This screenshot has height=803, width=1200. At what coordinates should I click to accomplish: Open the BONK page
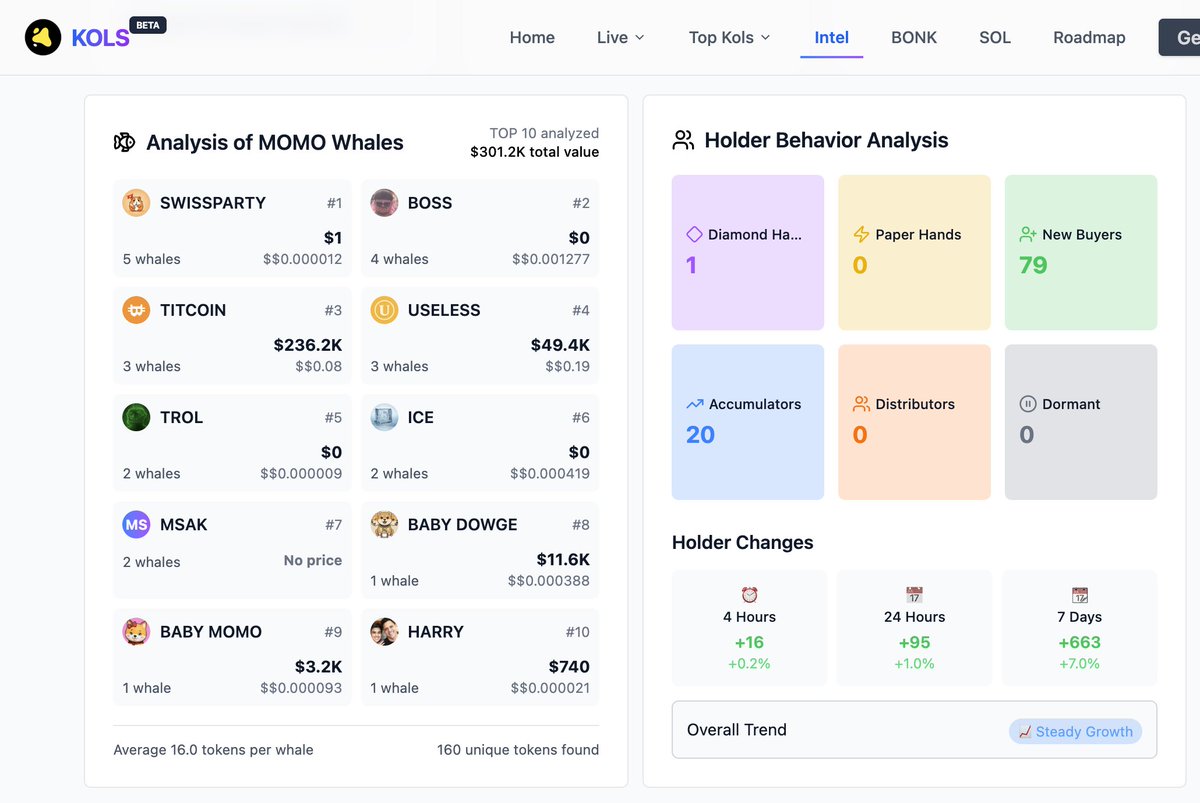coord(914,37)
